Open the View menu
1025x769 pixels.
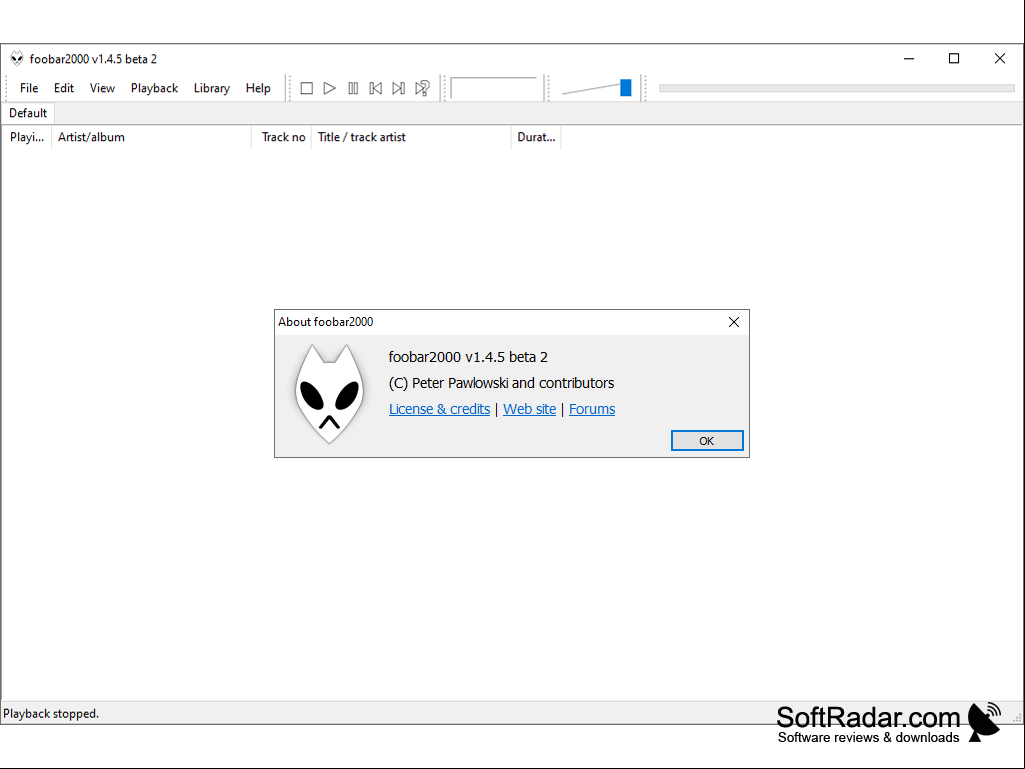point(102,88)
